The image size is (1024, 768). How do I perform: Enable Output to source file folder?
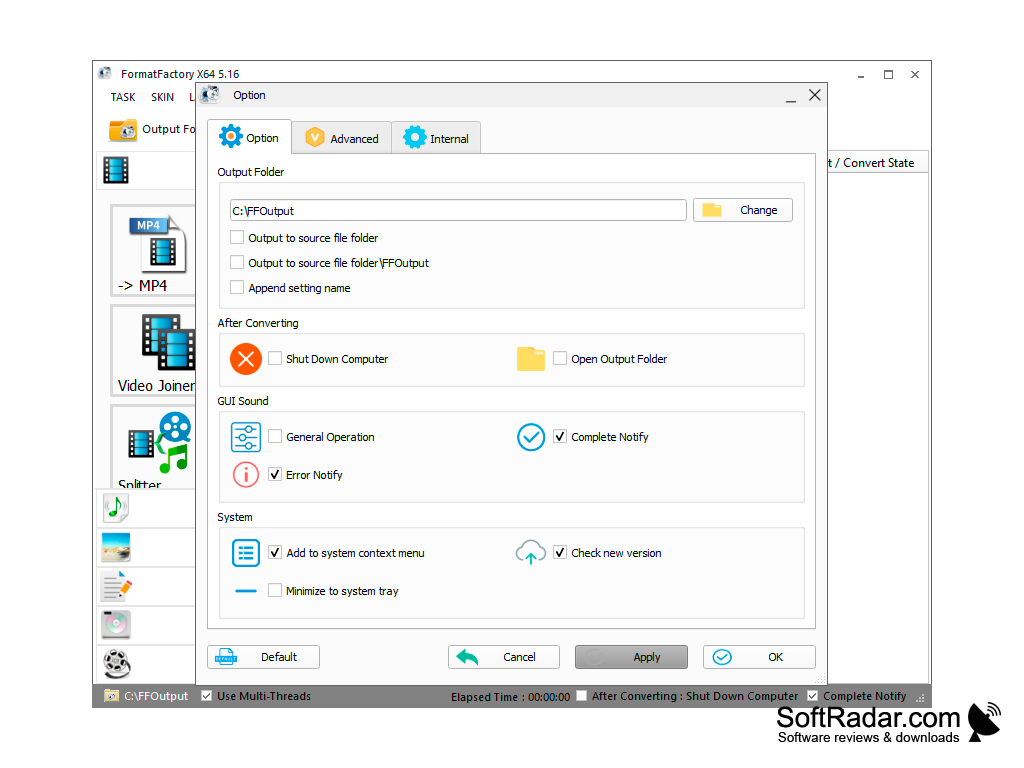pos(237,238)
